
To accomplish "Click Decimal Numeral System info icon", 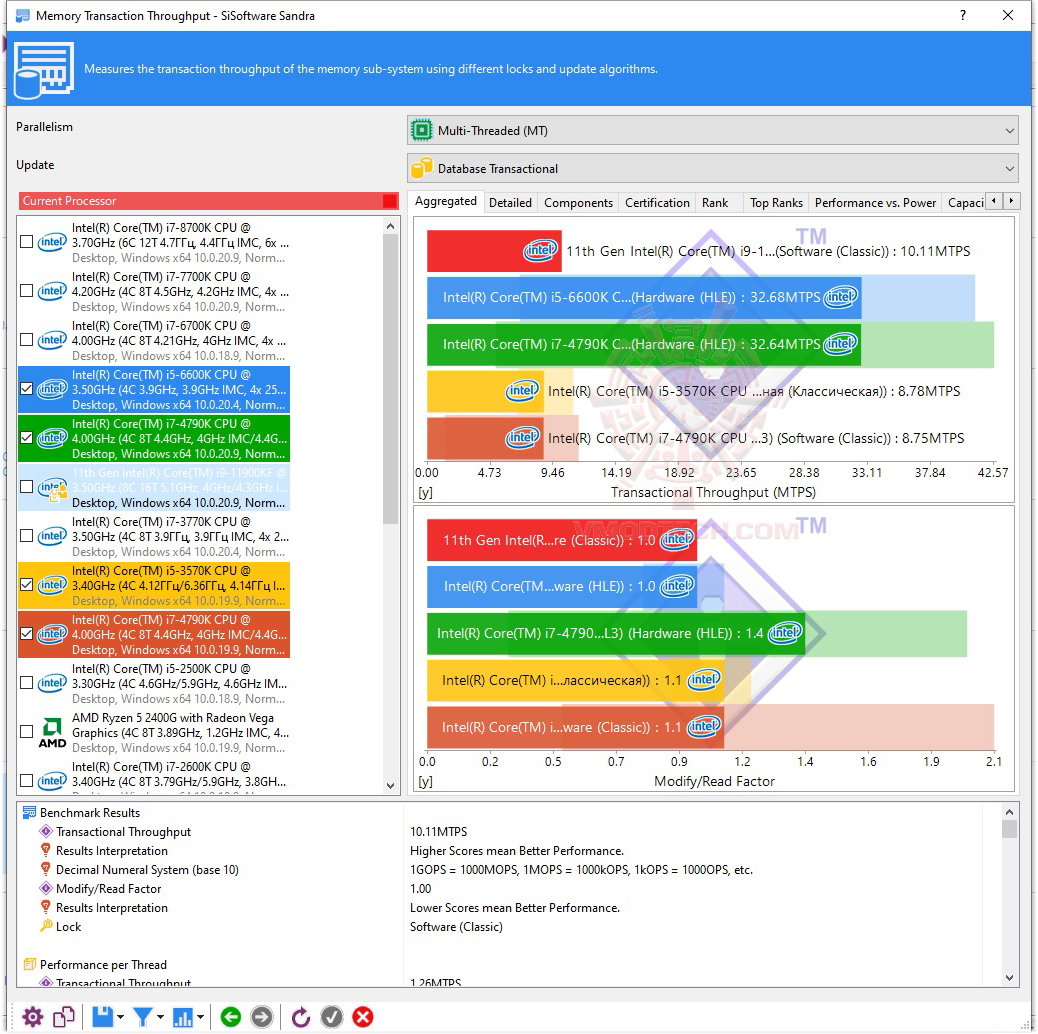I will [x=46, y=869].
